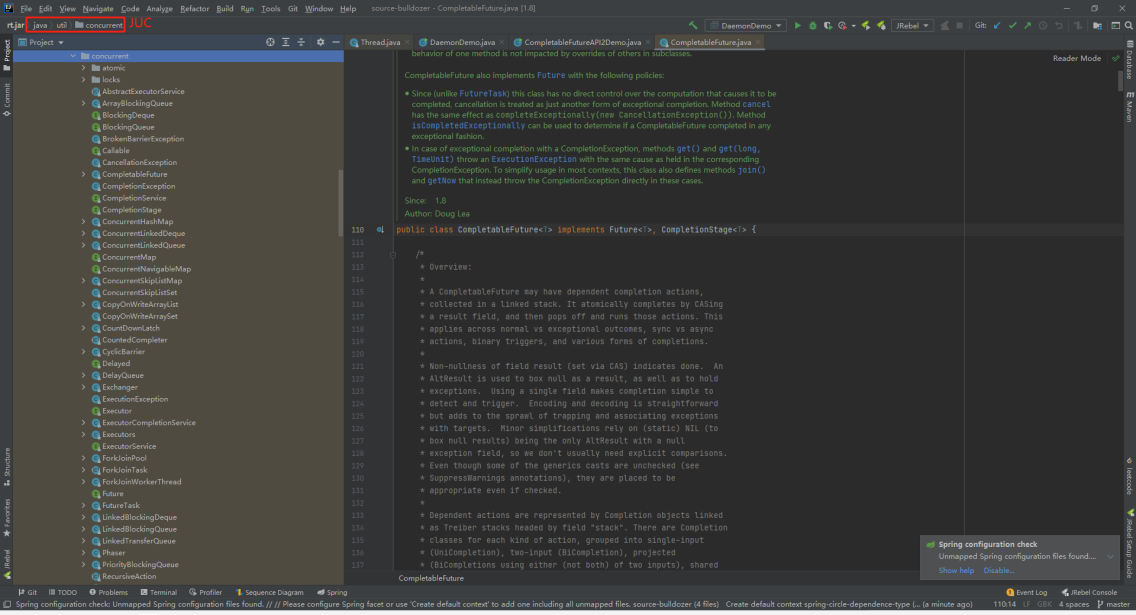
Task: Run DaemonDemo with the green play button
Action: [798, 25]
